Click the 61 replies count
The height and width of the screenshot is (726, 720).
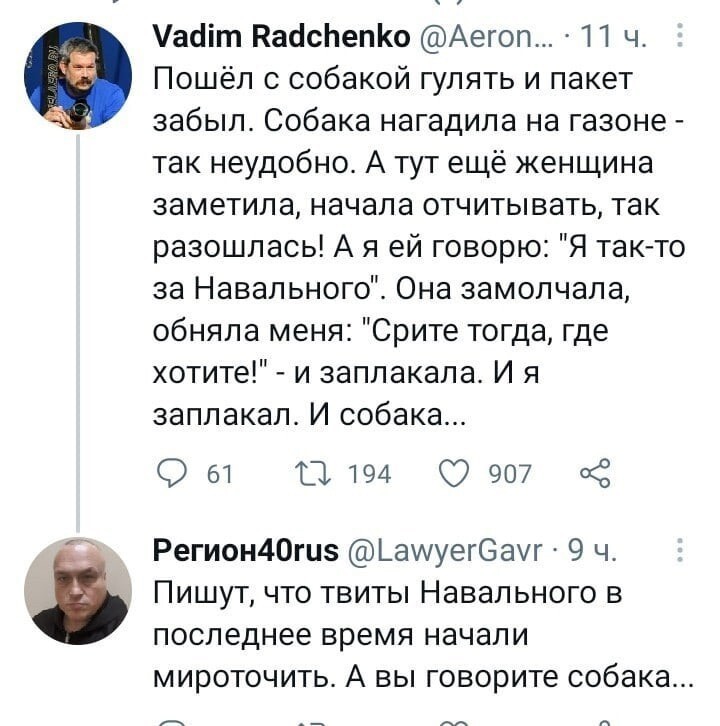pyautogui.click(x=219, y=474)
